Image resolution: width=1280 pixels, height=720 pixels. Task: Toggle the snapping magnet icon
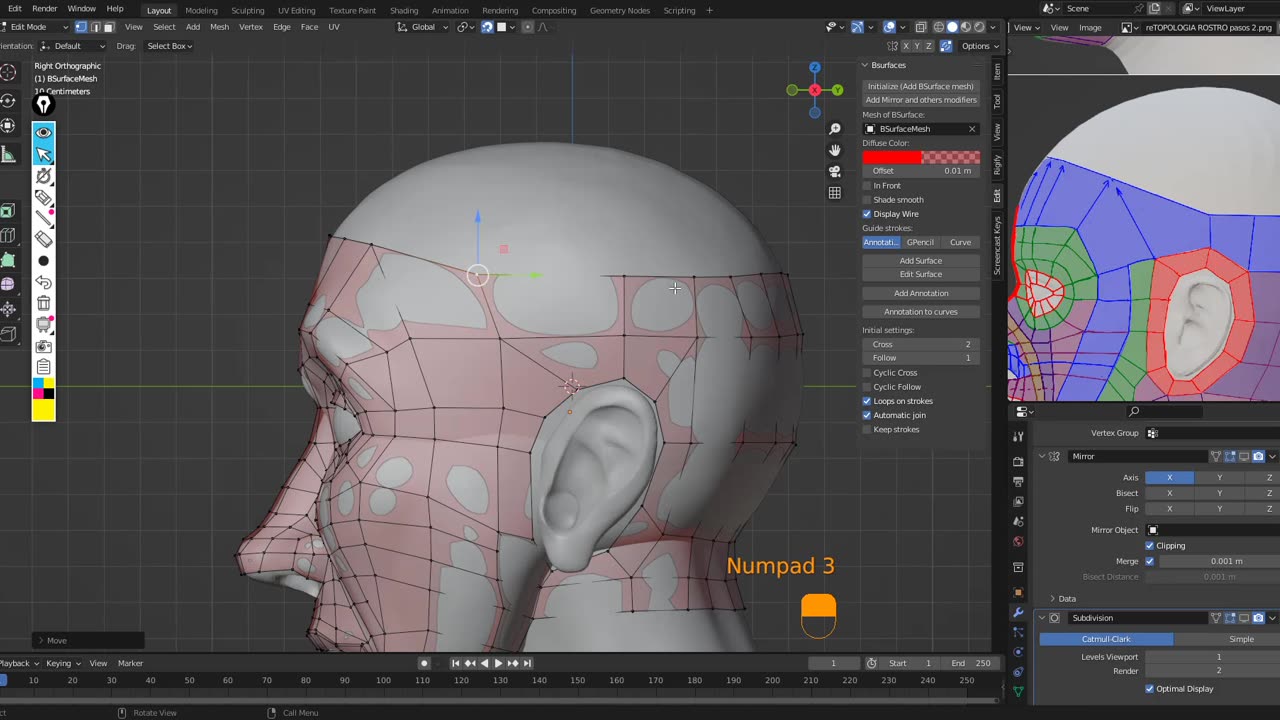(x=486, y=27)
